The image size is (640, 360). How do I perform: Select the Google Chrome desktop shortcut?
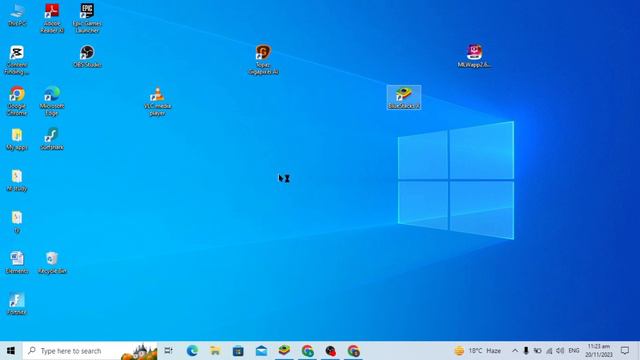coord(17,101)
